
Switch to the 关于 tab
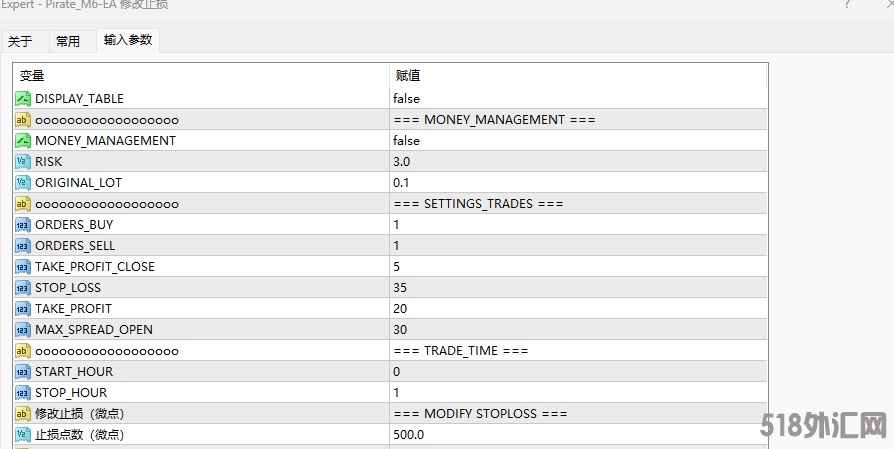20,41
